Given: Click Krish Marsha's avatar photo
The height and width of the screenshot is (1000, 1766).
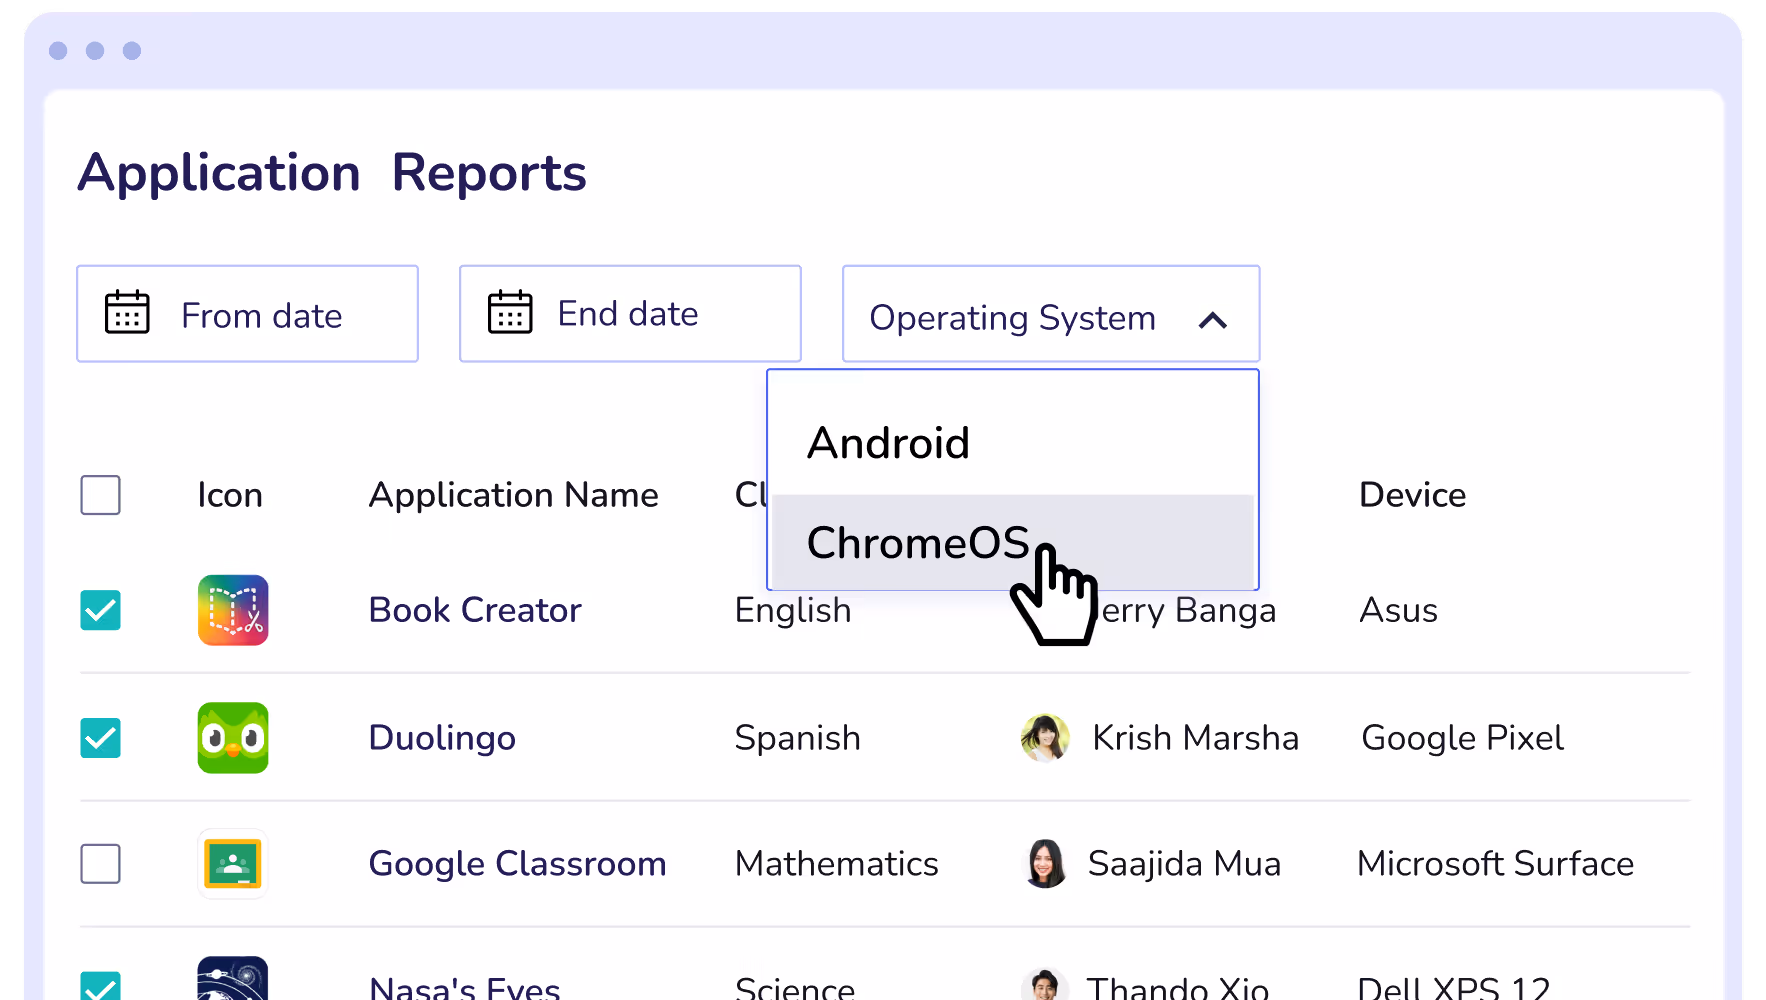Looking at the screenshot, I should pyautogui.click(x=1045, y=738).
